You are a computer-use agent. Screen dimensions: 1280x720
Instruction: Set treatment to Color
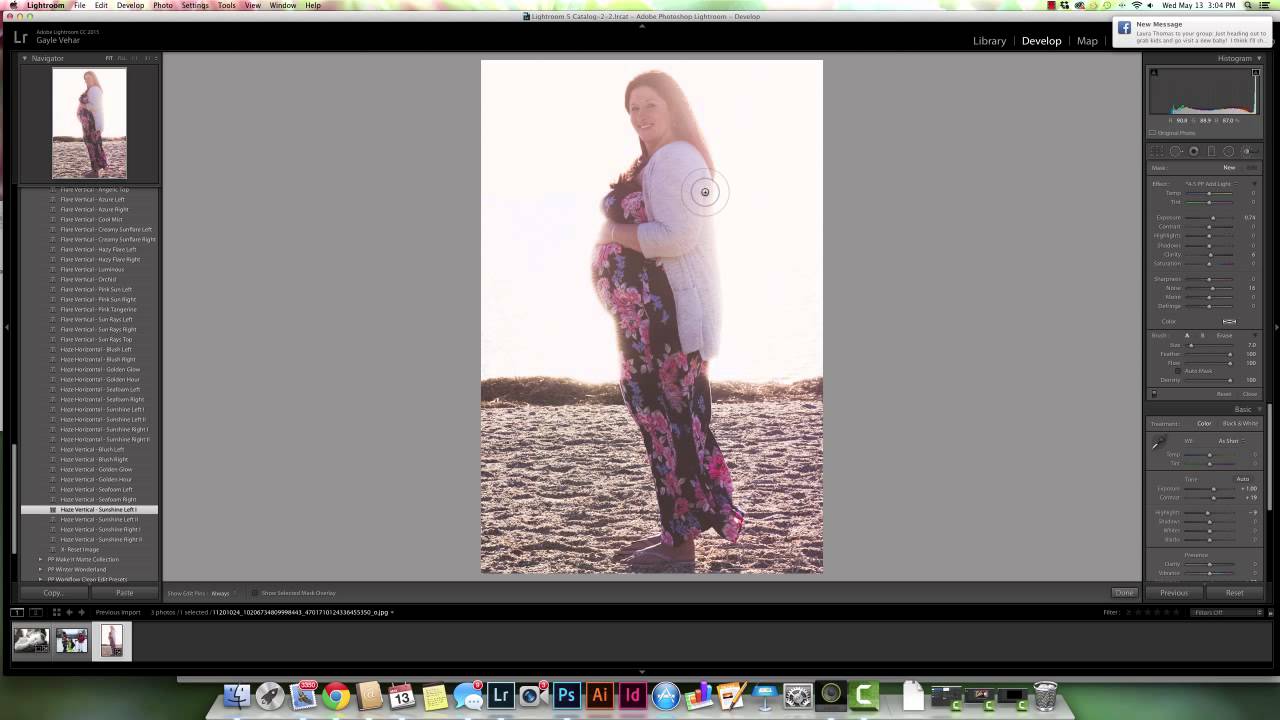pos(1204,423)
